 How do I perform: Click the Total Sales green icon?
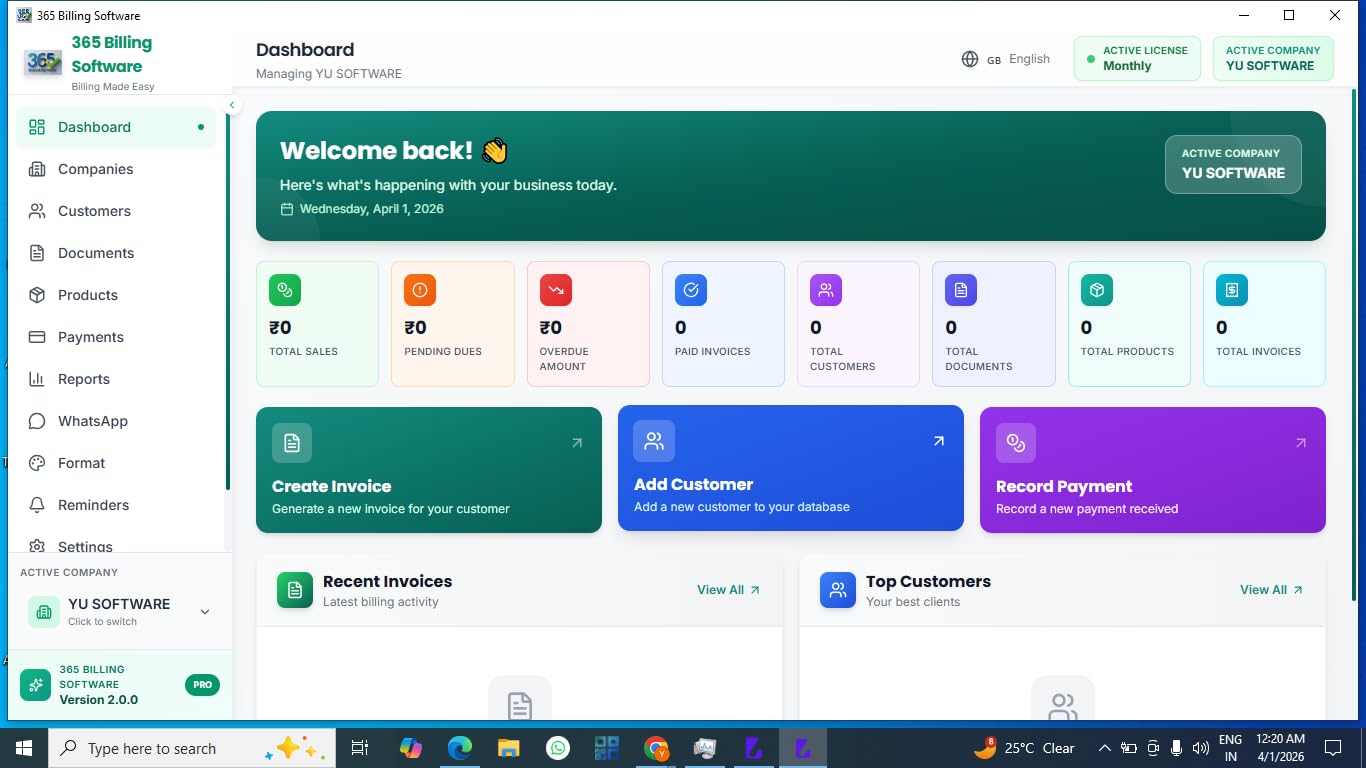coord(285,290)
